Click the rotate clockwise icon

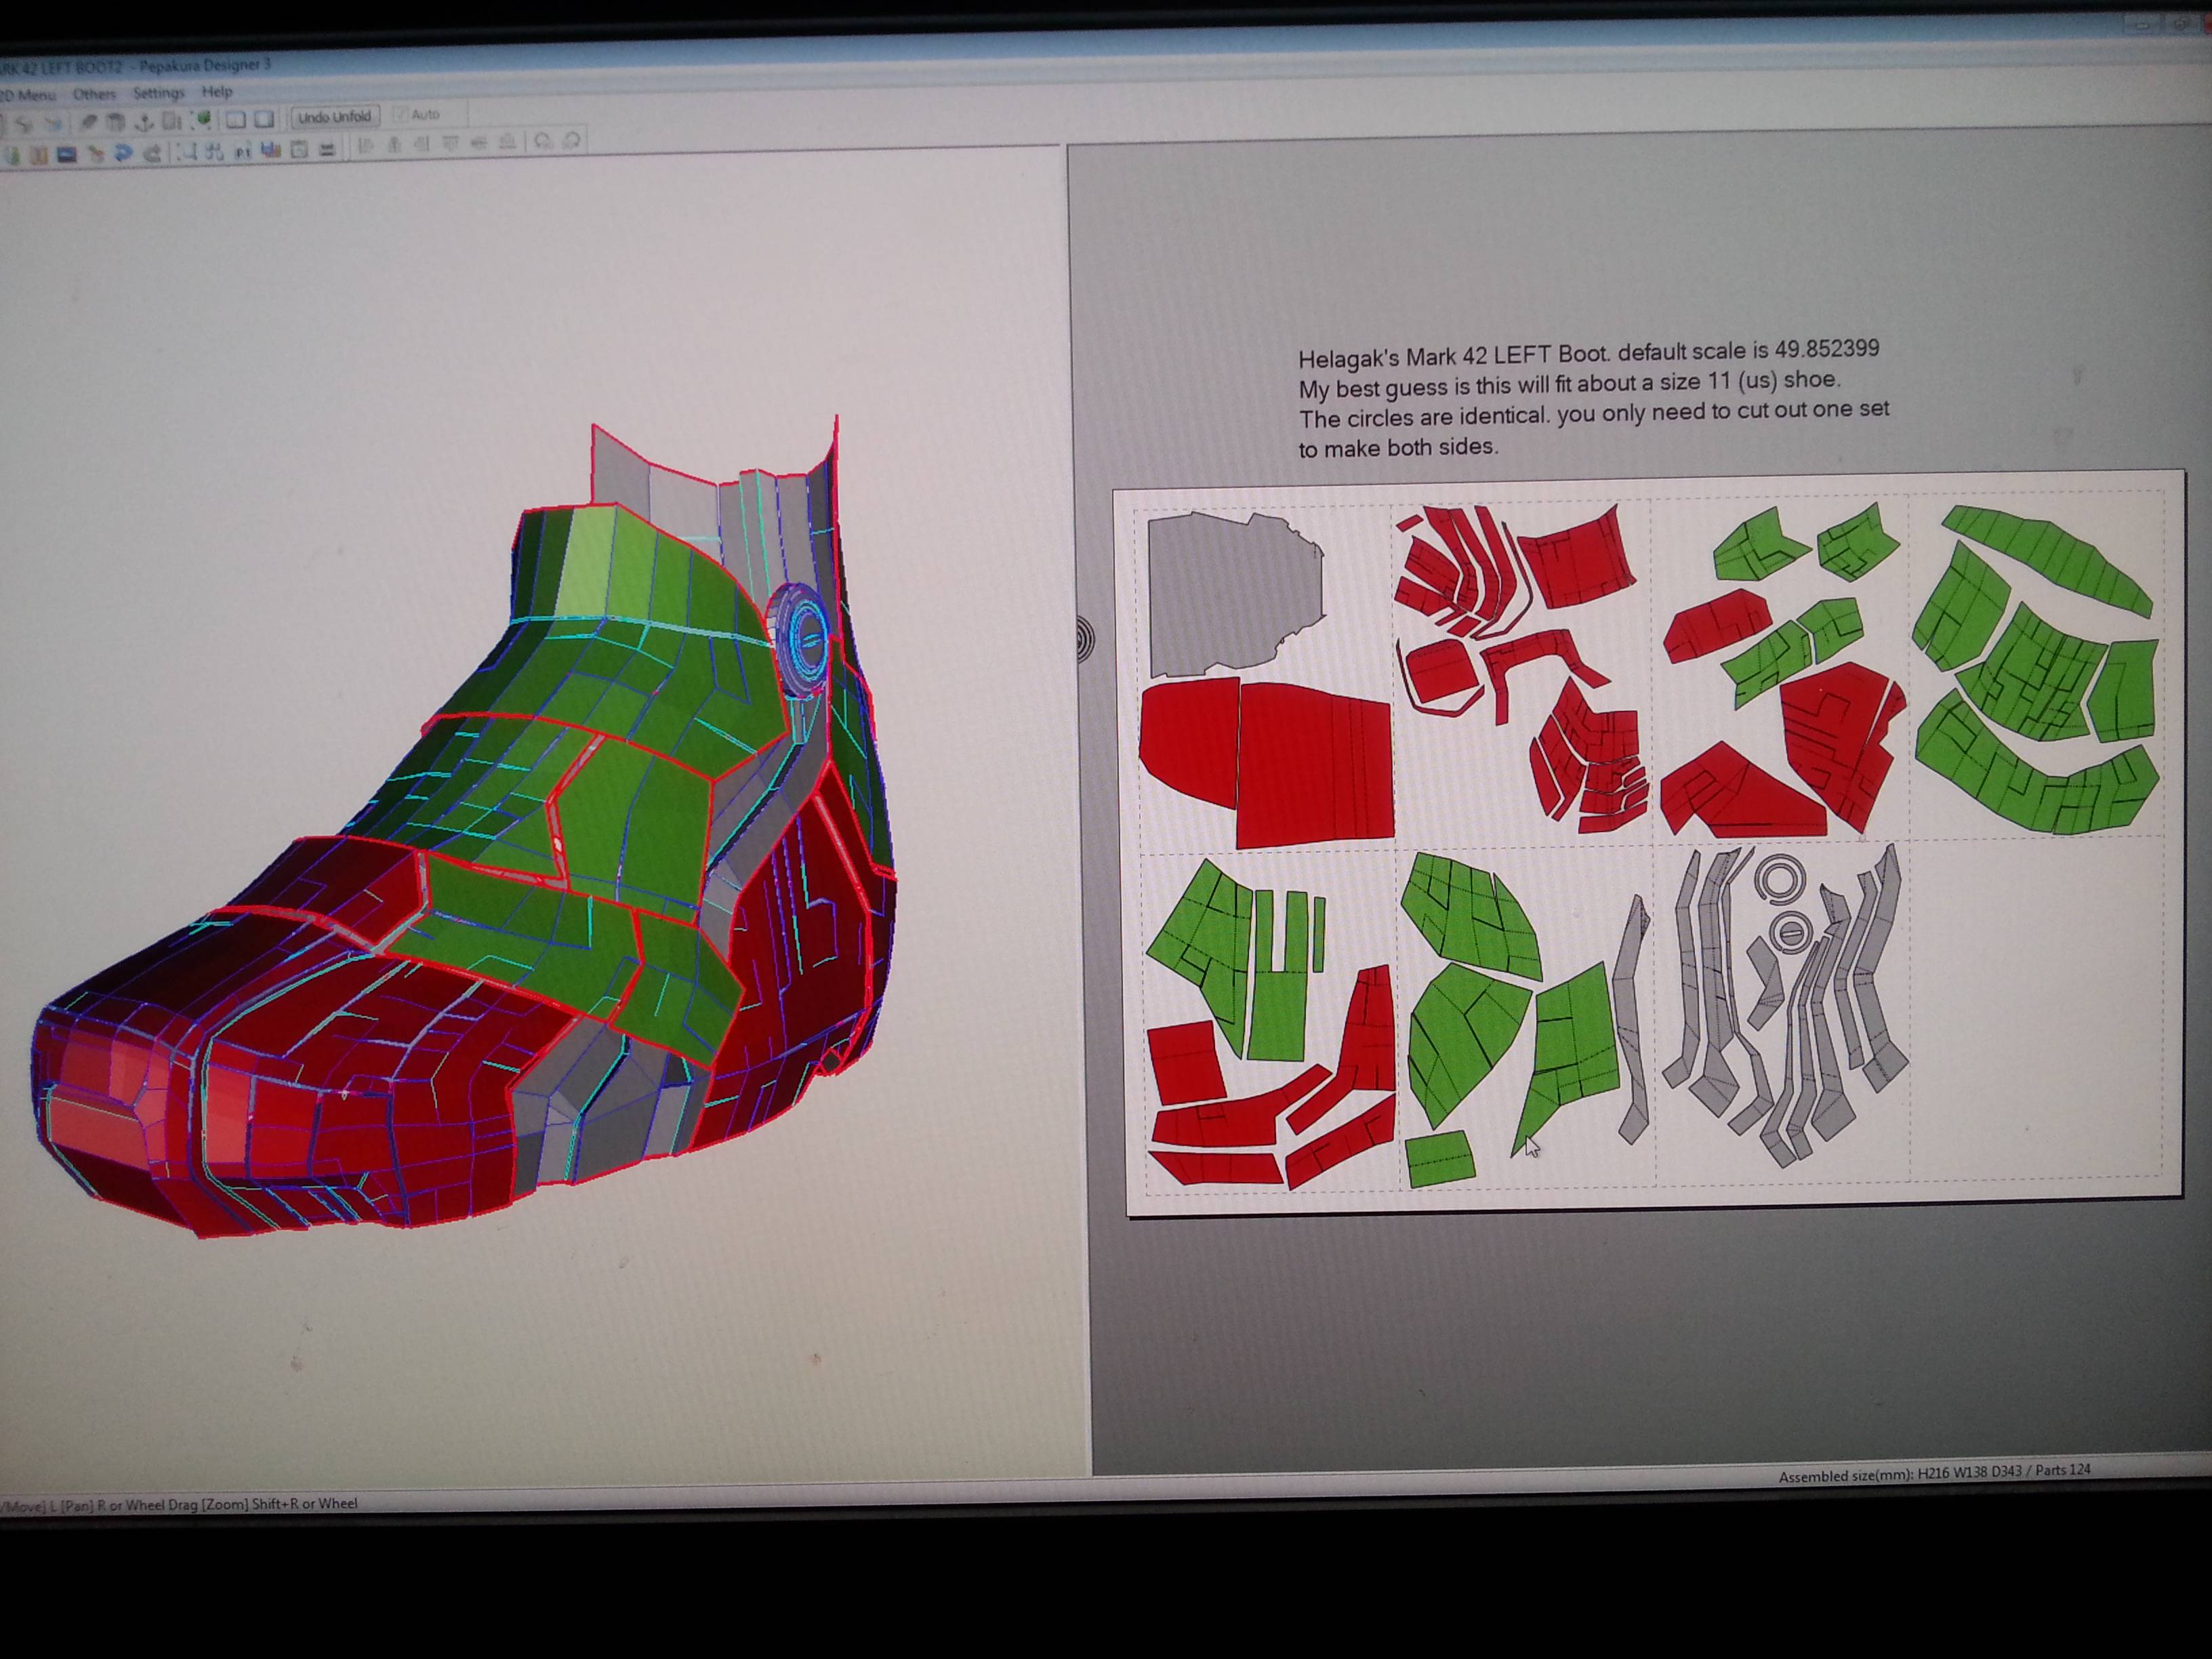(x=572, y=141)
